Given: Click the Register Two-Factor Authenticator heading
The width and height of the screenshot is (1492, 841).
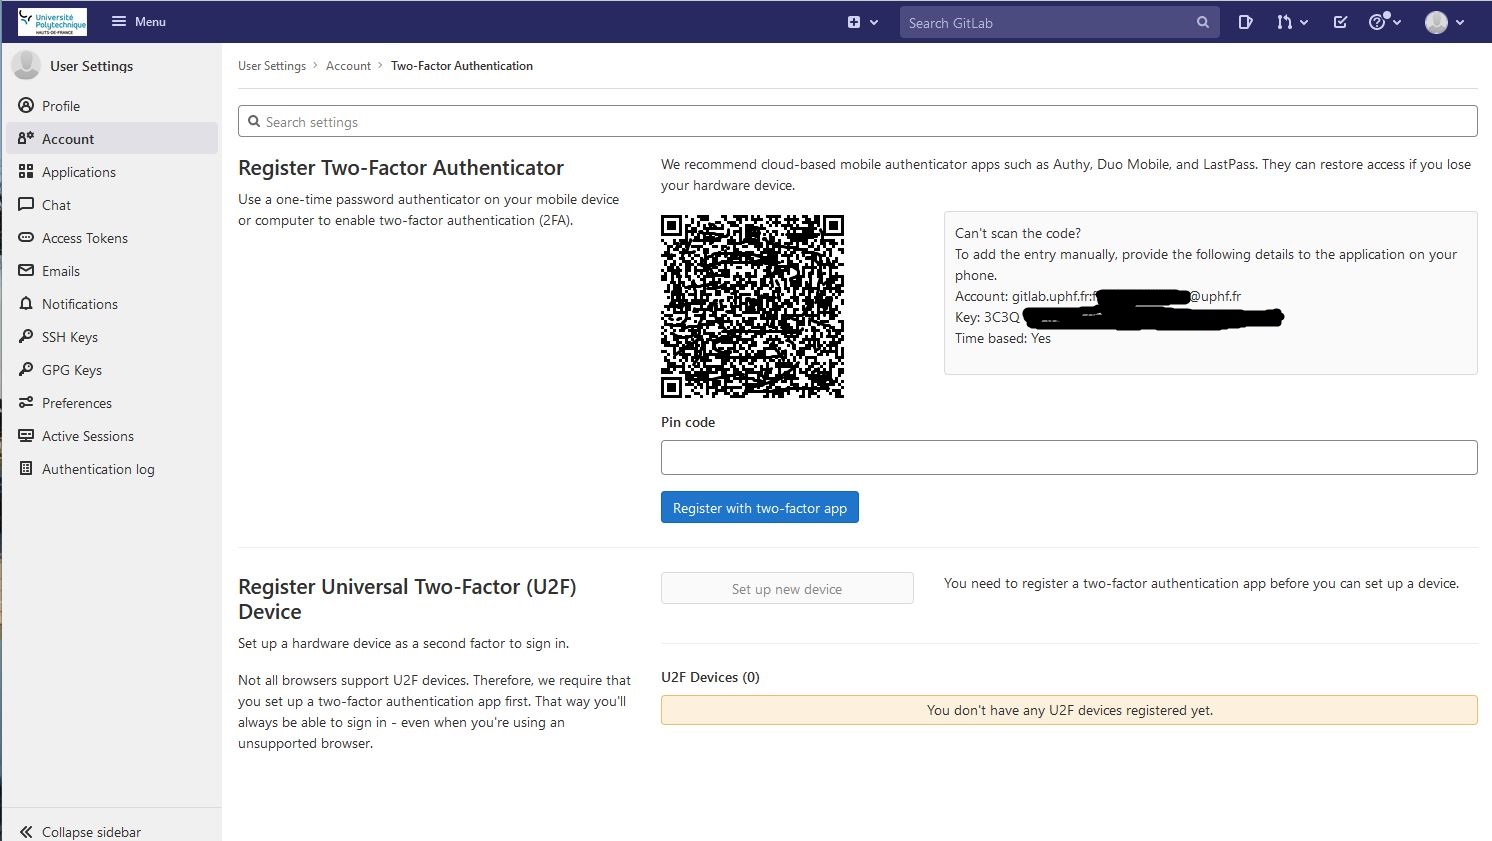Looking at the screenshot, I should tap(401, 167).
